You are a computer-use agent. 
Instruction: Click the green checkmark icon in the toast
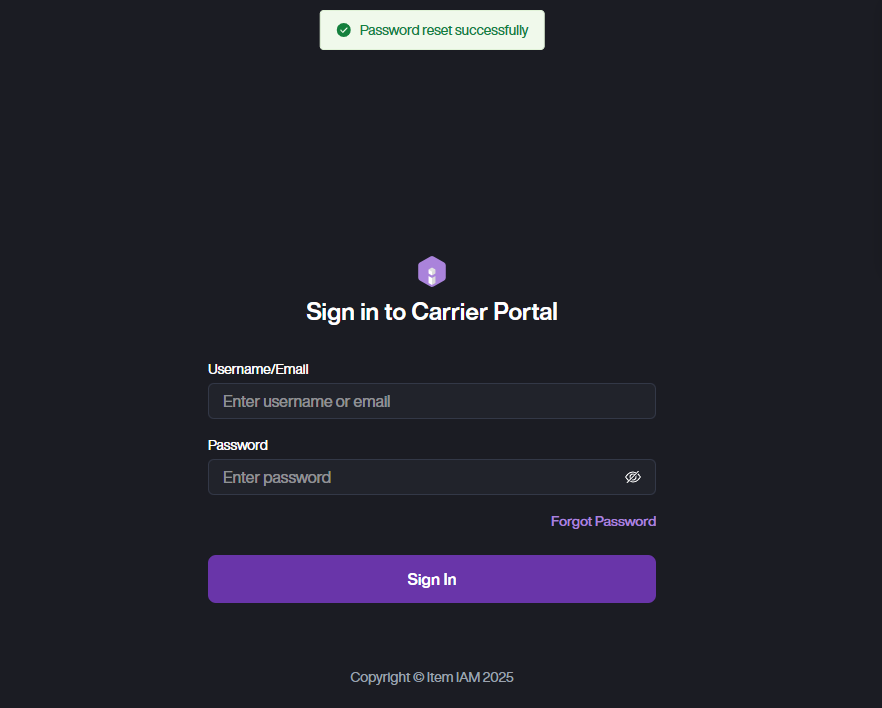pyautogui.click(x=344, y=30)
